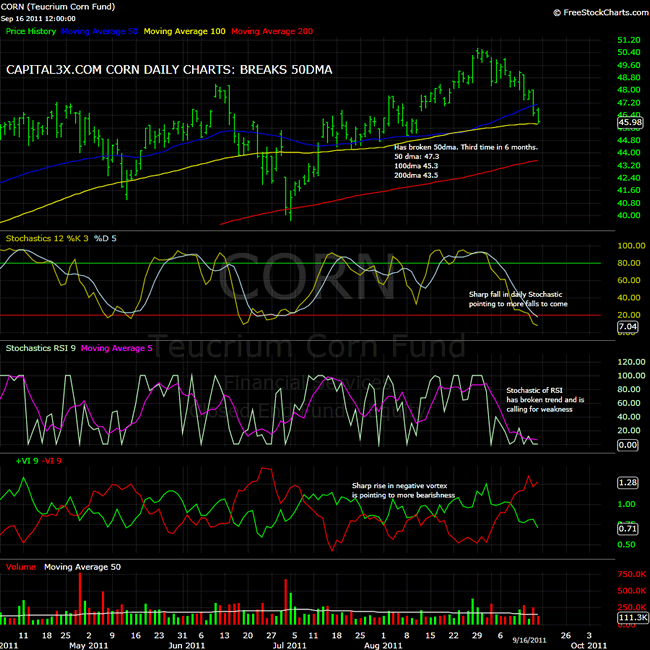Viewport: 650px width, 650px height.
Task: Click the FreeStockCharts.com arrow logo icon
Action: point(556,12)
